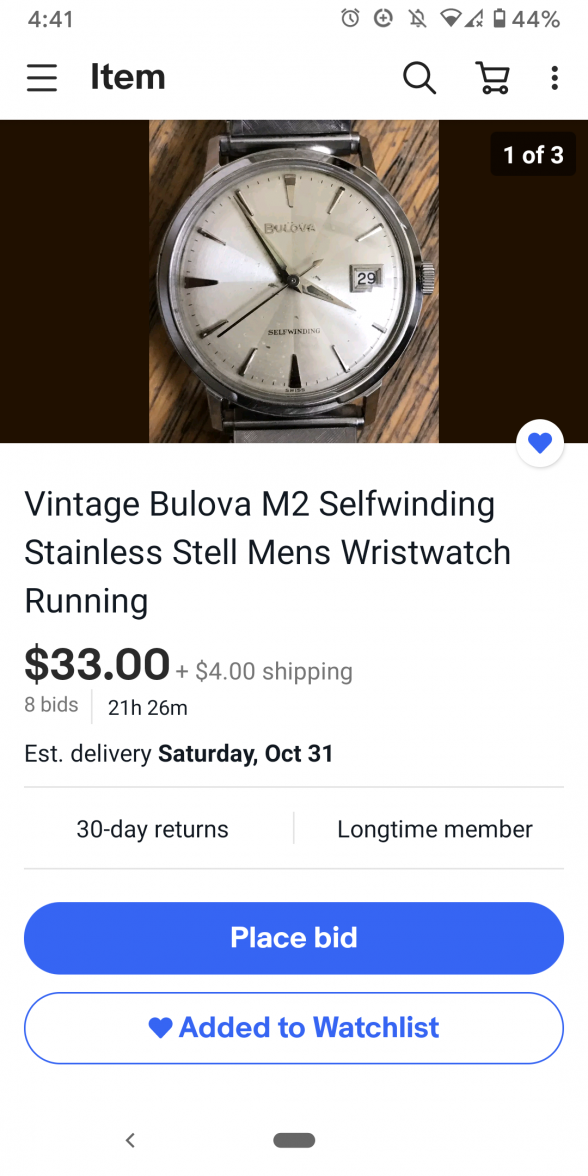Open the 8 bids history
The image size is (588, 1176).
[50, 705]
